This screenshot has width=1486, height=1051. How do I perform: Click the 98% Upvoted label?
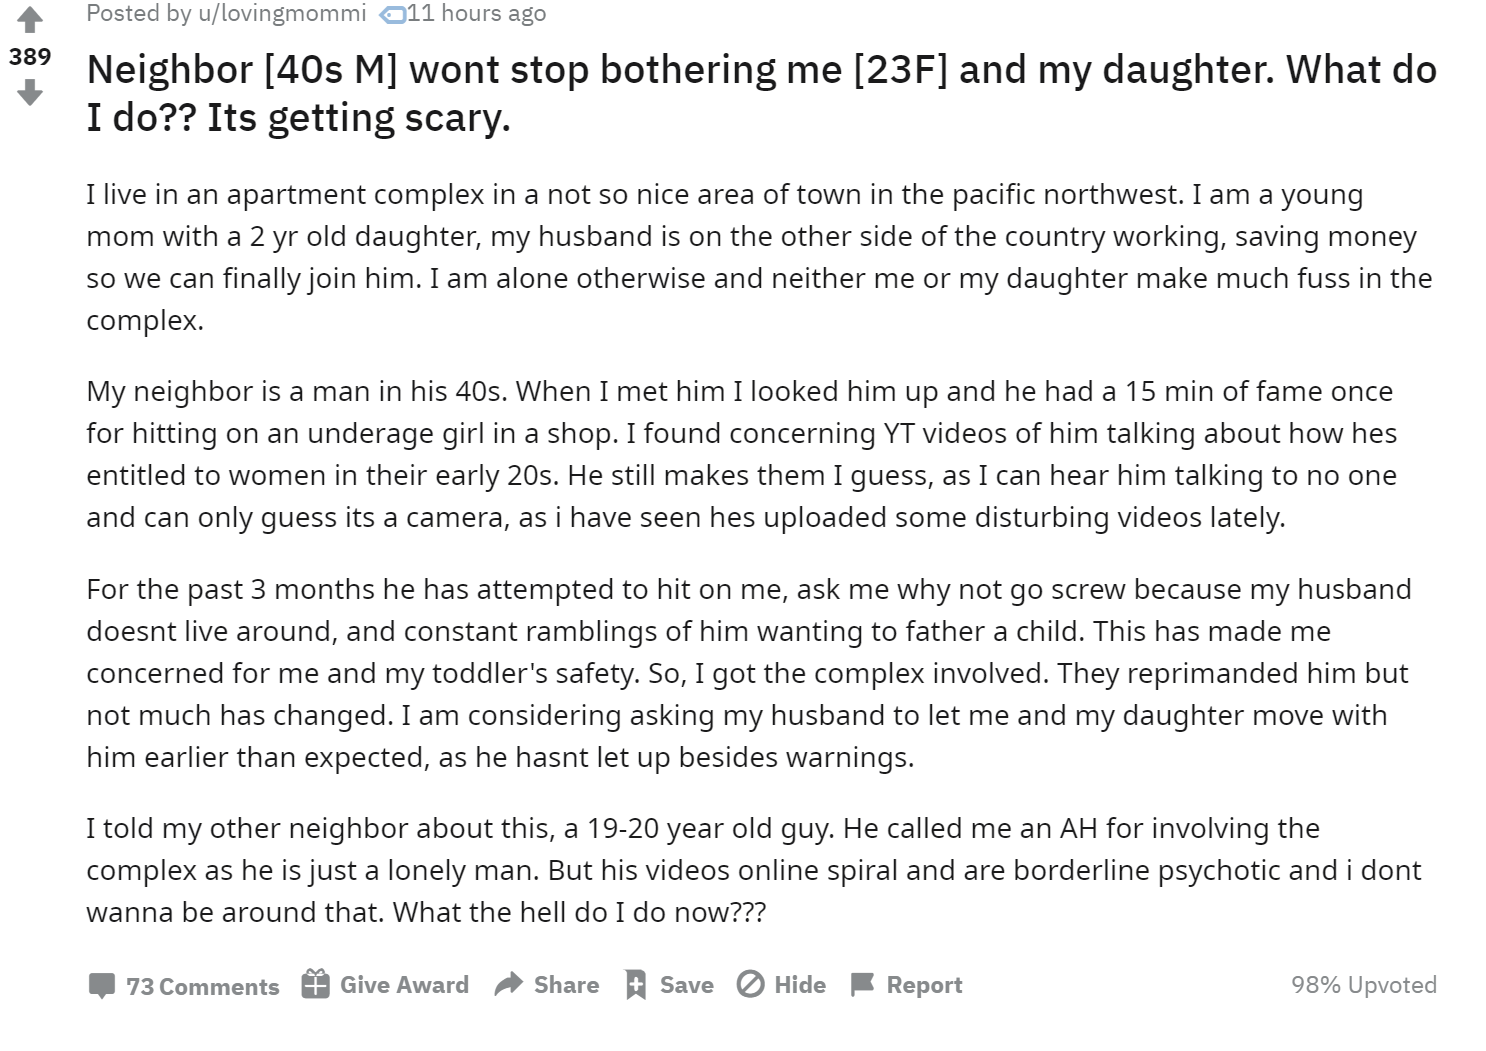tap(1364, 985)
